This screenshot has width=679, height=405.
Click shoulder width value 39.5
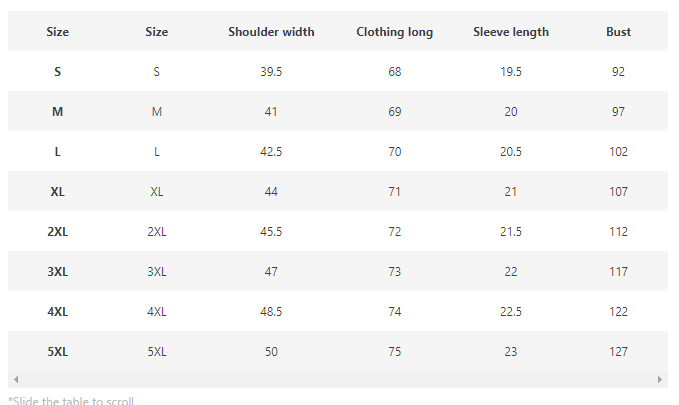(x=271, y=72)
